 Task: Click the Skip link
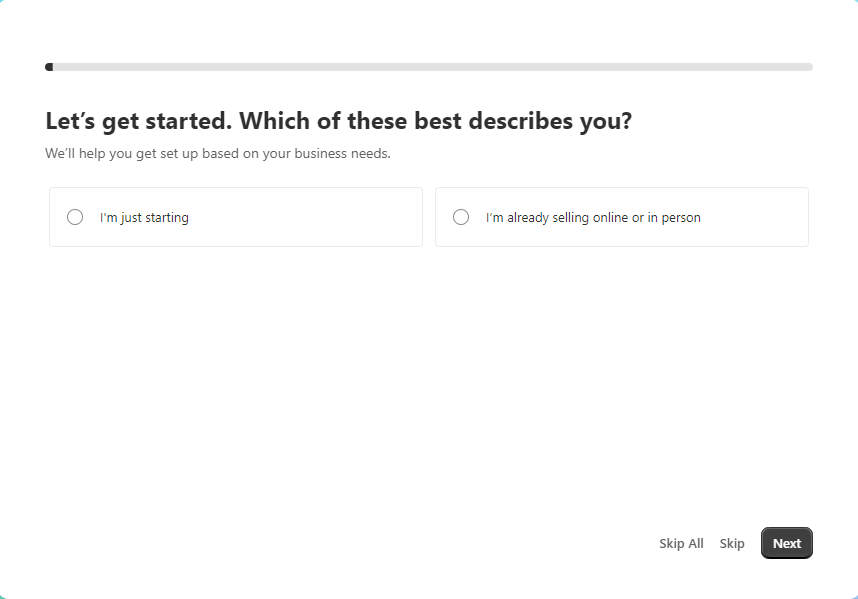coord(732,543)
